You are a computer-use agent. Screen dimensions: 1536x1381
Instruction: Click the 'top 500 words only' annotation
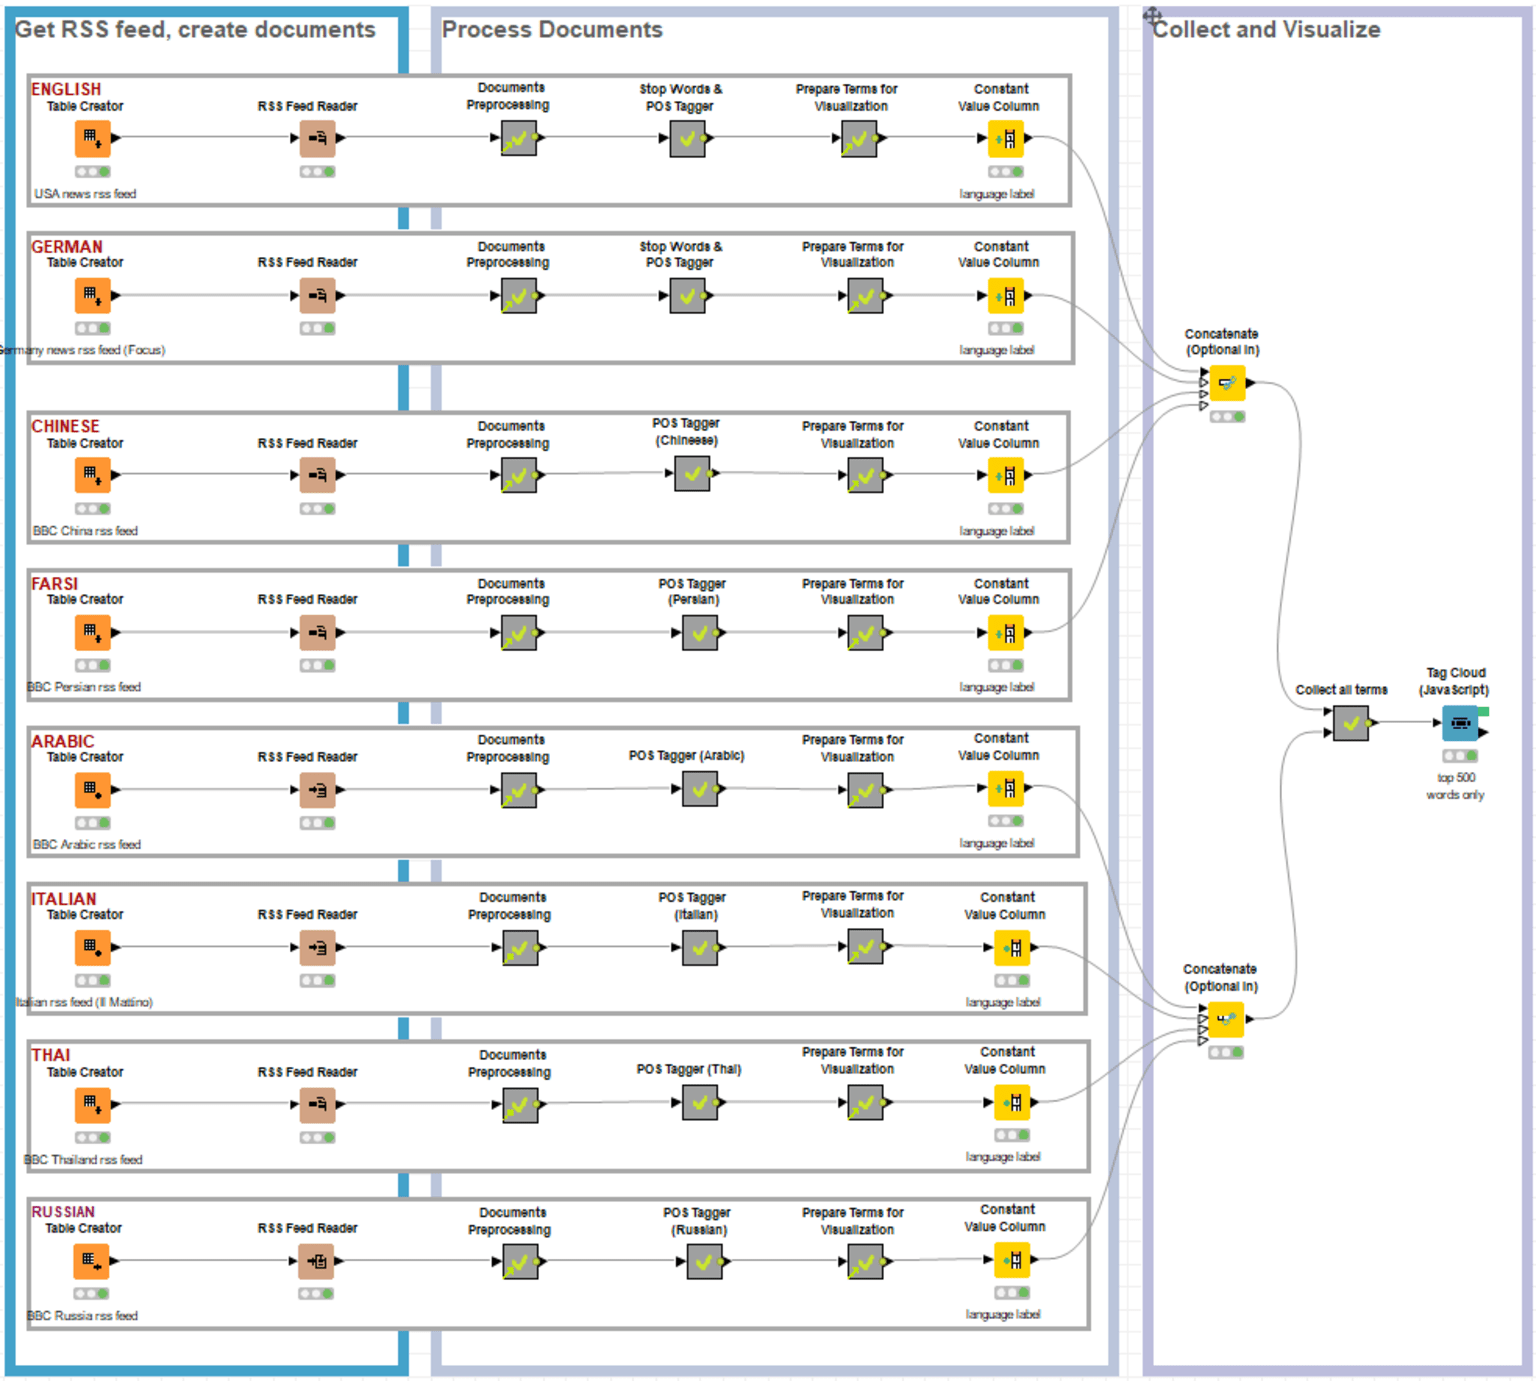pyautogui.click(x=1455, y=786)
